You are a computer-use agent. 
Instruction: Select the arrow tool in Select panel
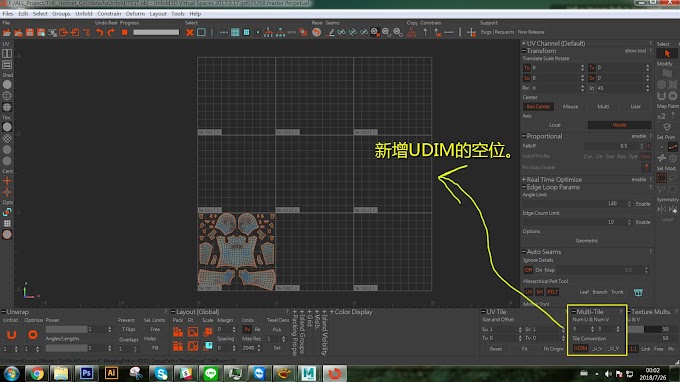(x=667, y=54)
